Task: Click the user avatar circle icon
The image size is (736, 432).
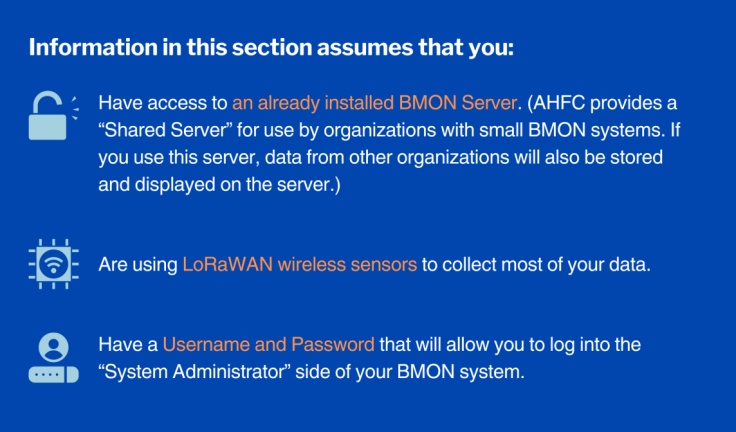Action: tap(54, 347)
